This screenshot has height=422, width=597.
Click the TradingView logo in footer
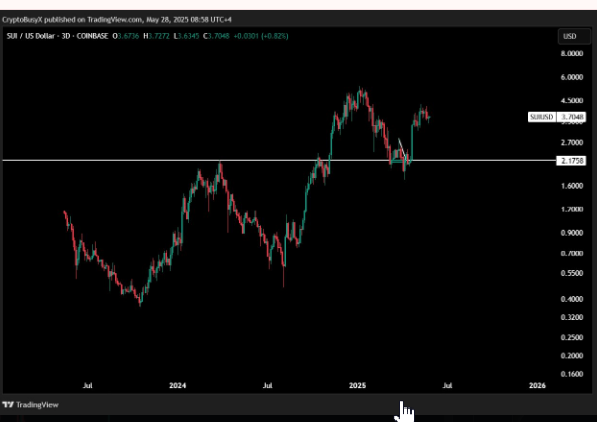click(x=30, y=404)
